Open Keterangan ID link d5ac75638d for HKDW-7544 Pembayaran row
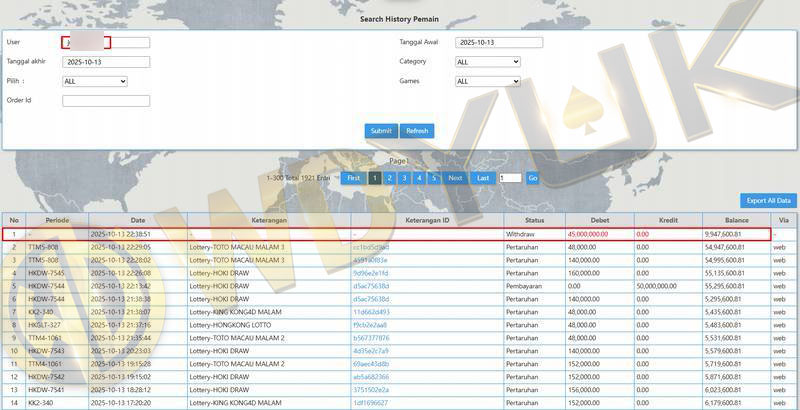 coord(370,286)
